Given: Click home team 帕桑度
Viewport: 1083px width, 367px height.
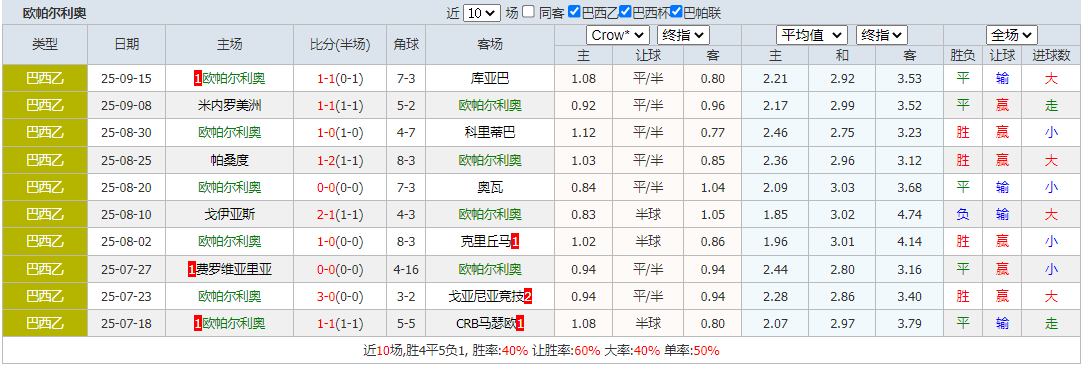Looking at the screenshot, I should pos(230,160).
